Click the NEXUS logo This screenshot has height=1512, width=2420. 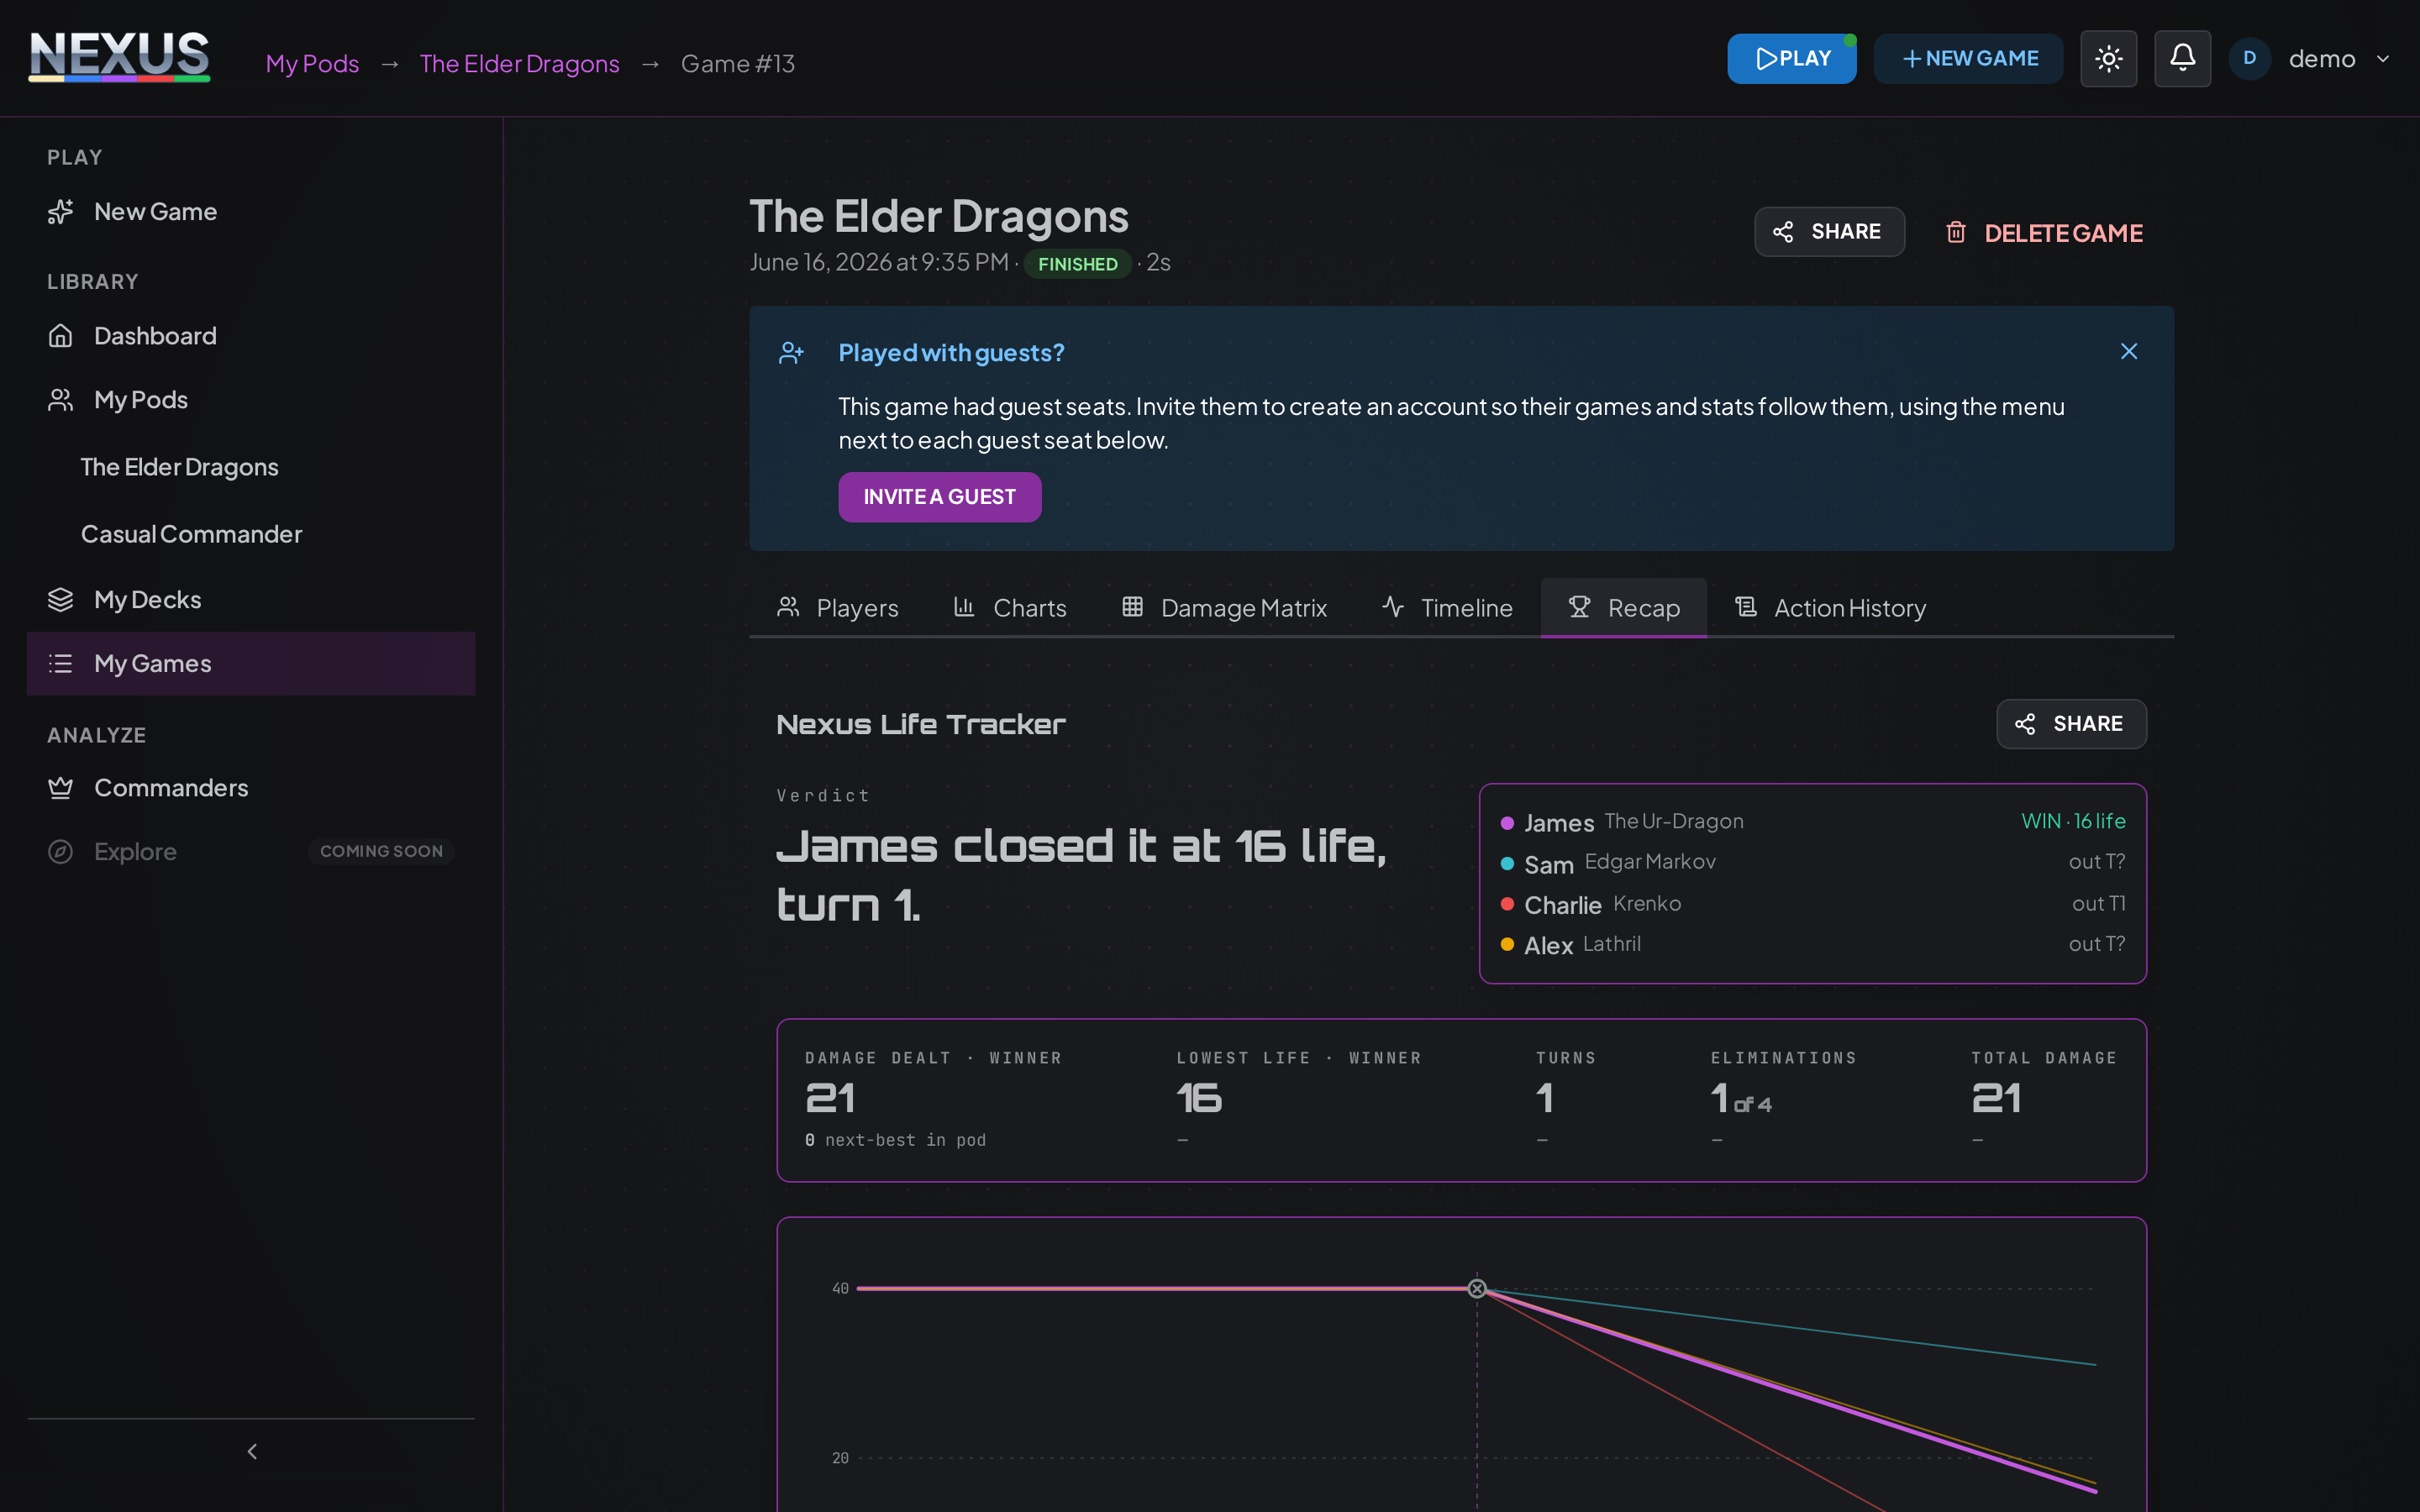[119, 57]
